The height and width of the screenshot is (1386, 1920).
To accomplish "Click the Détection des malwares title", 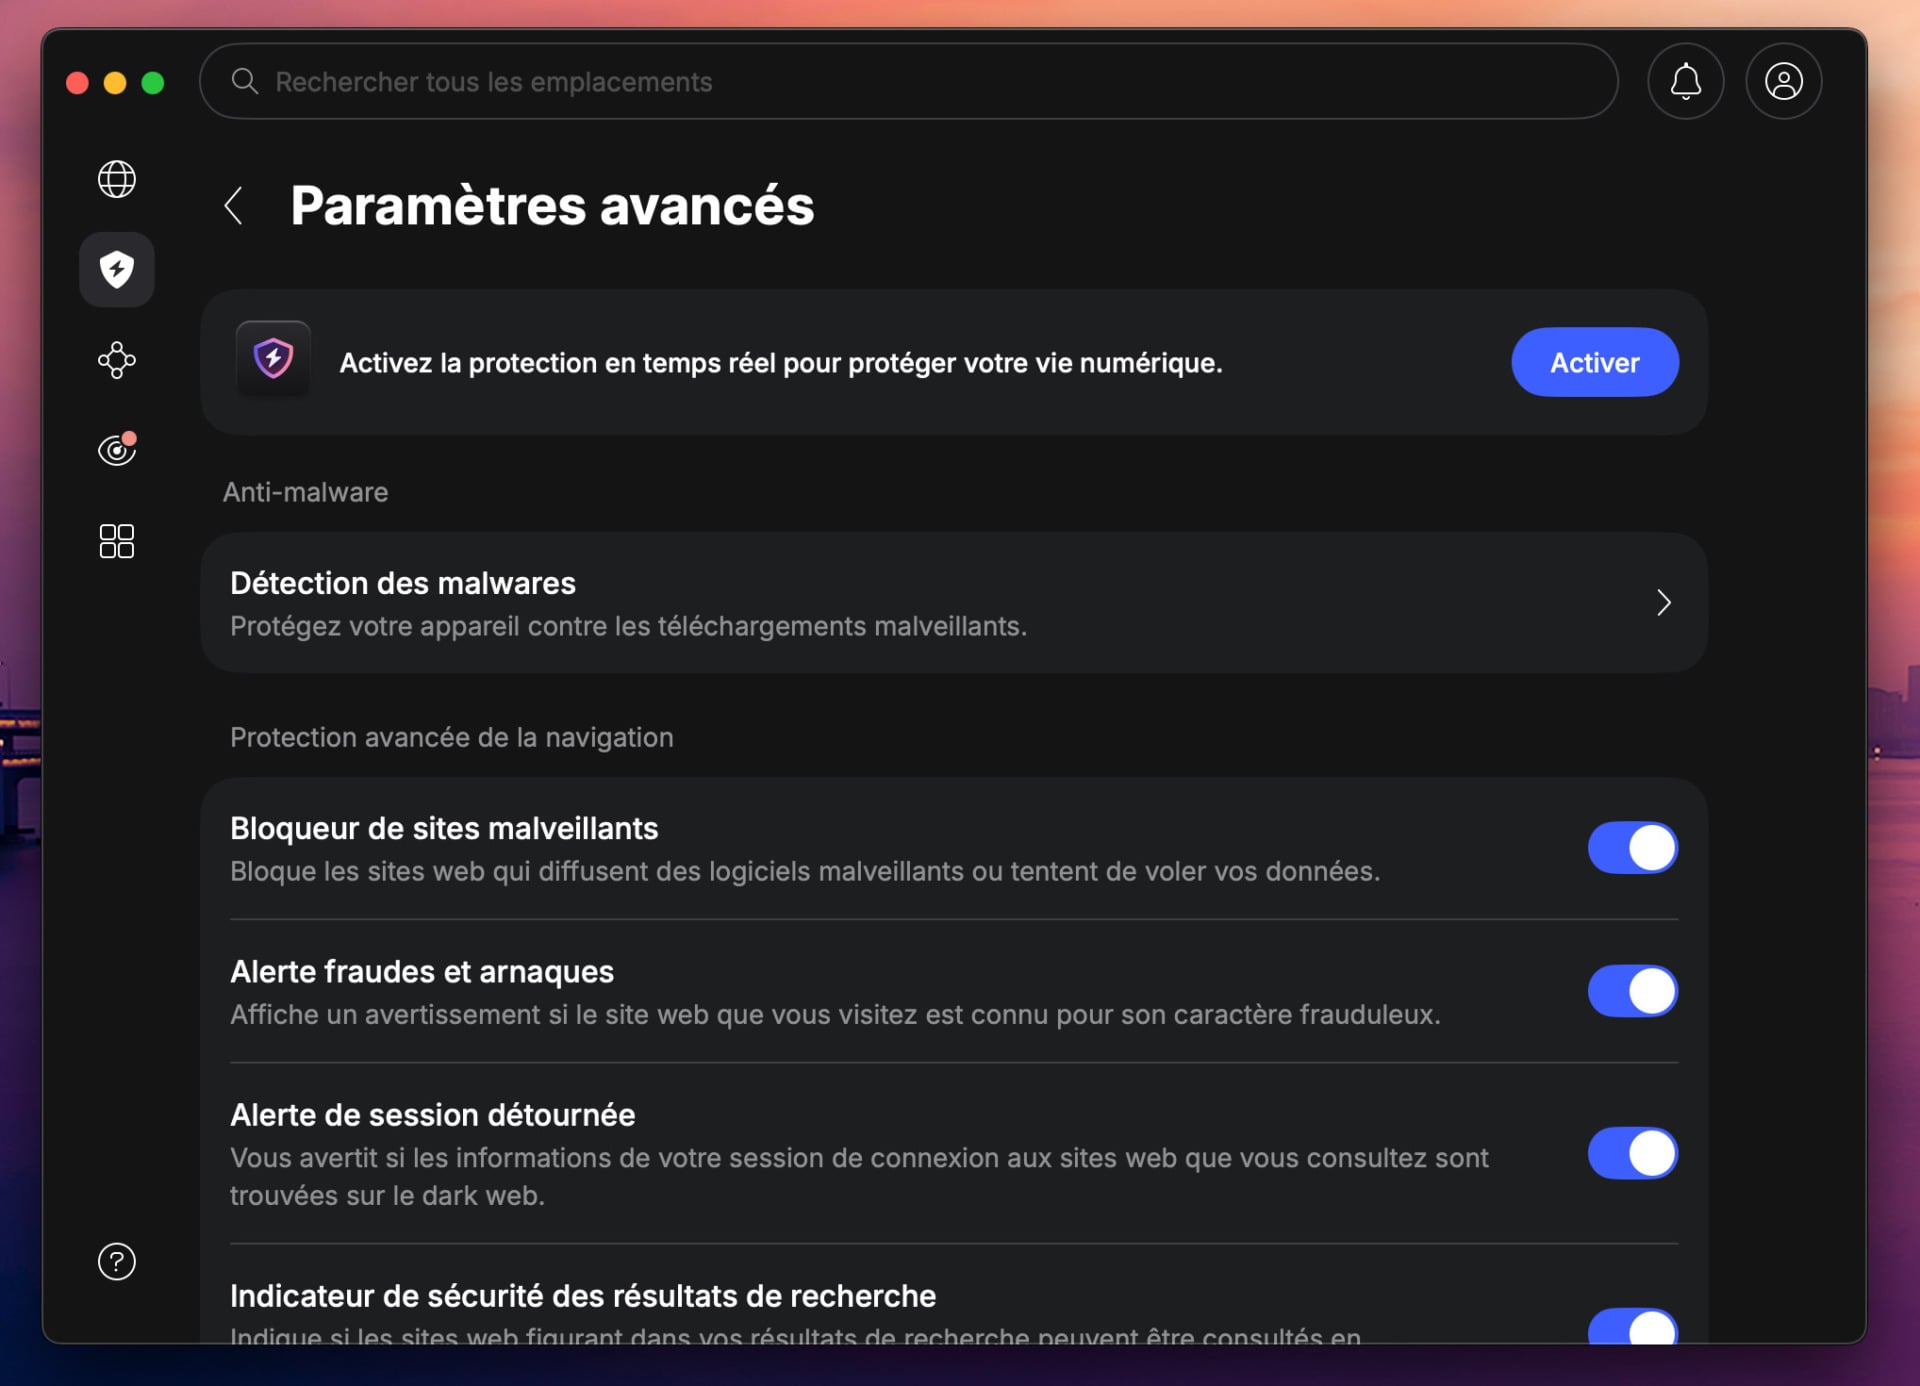I will coord(403,583).
